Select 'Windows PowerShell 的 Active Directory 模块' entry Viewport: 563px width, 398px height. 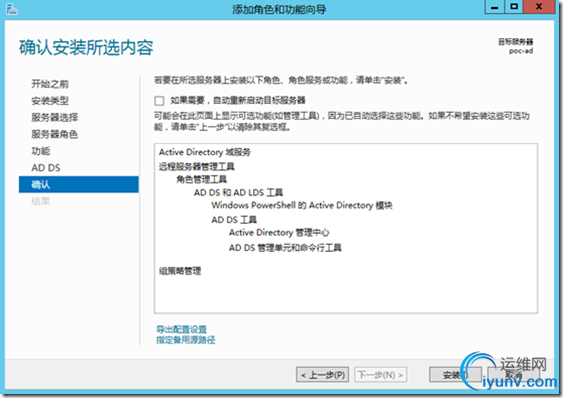point(302,205)
